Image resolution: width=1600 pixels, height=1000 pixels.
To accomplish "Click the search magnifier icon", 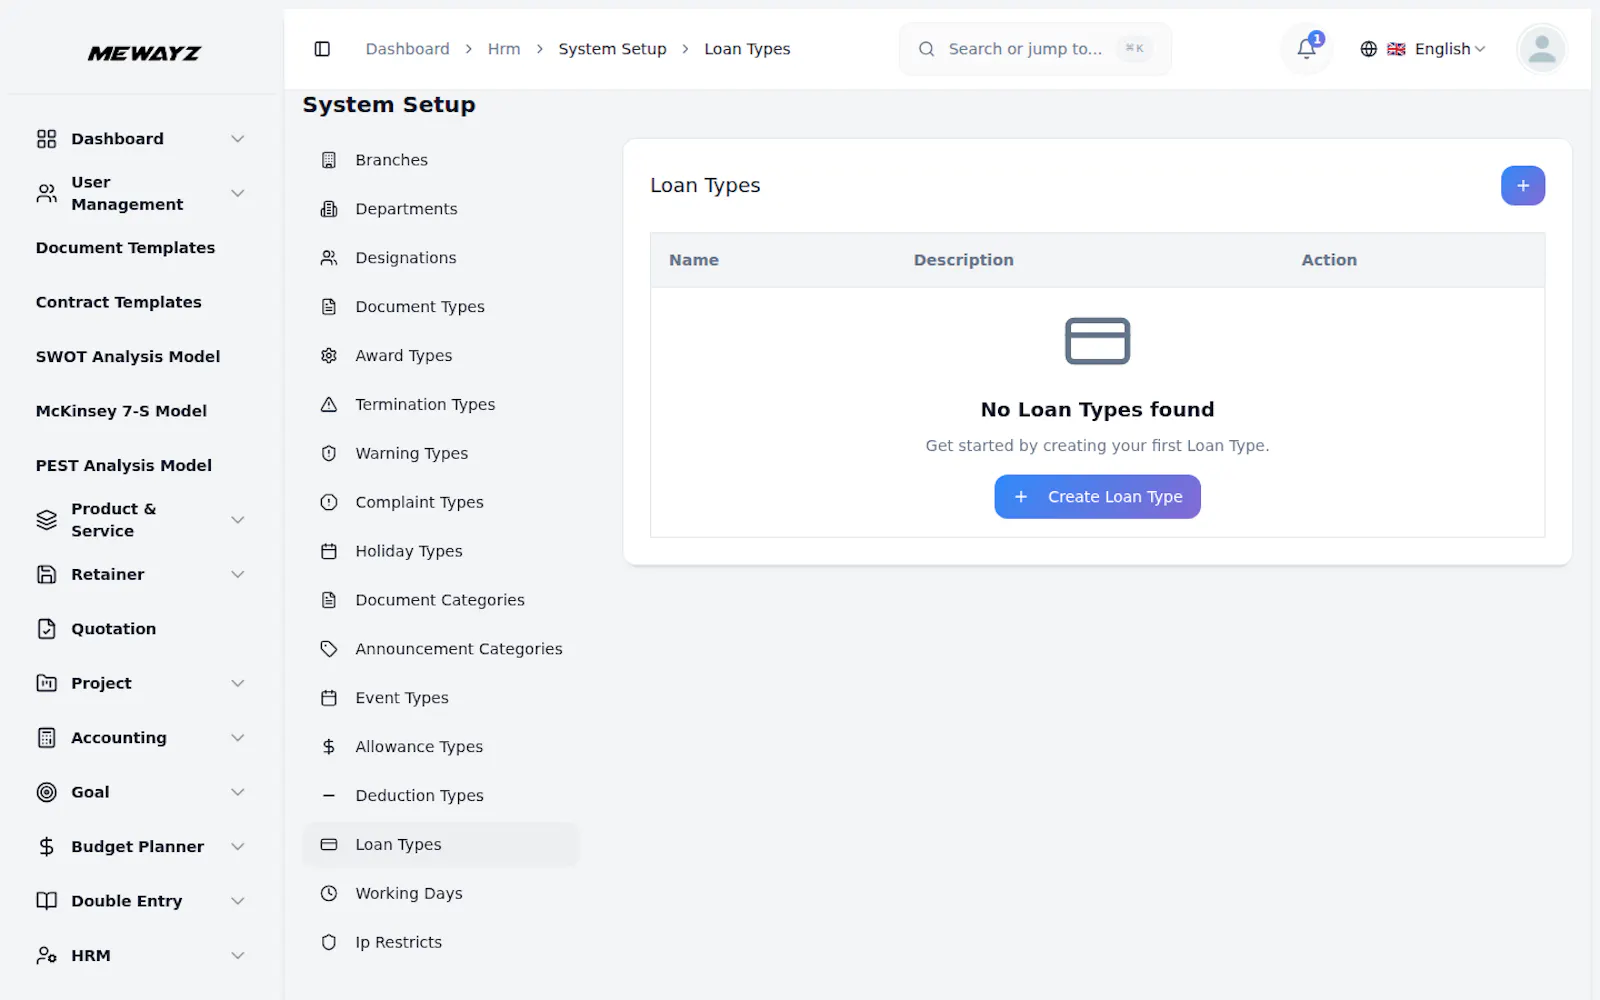I will [927, 49].
